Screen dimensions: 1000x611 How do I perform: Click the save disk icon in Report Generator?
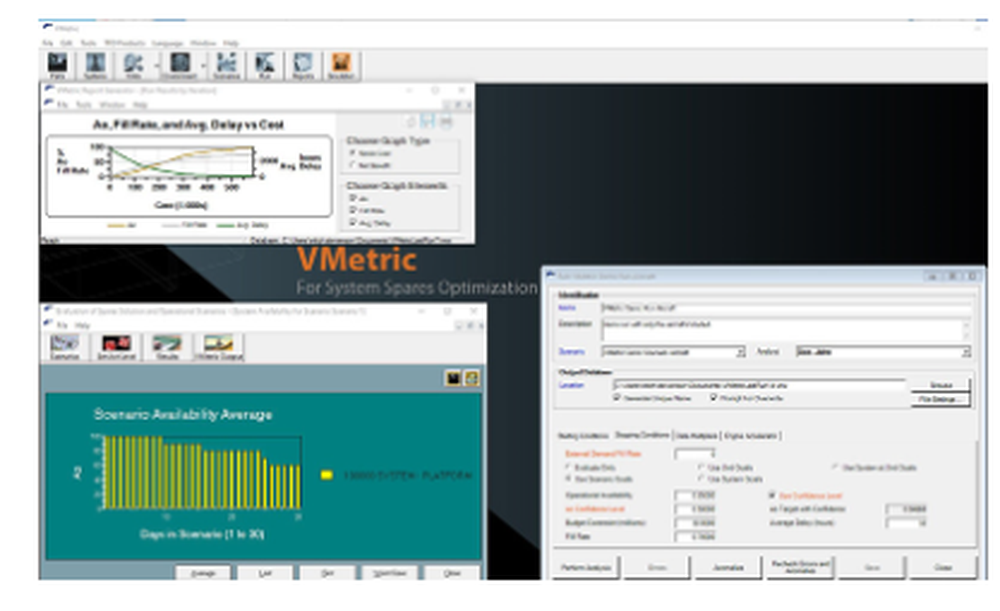427,121
